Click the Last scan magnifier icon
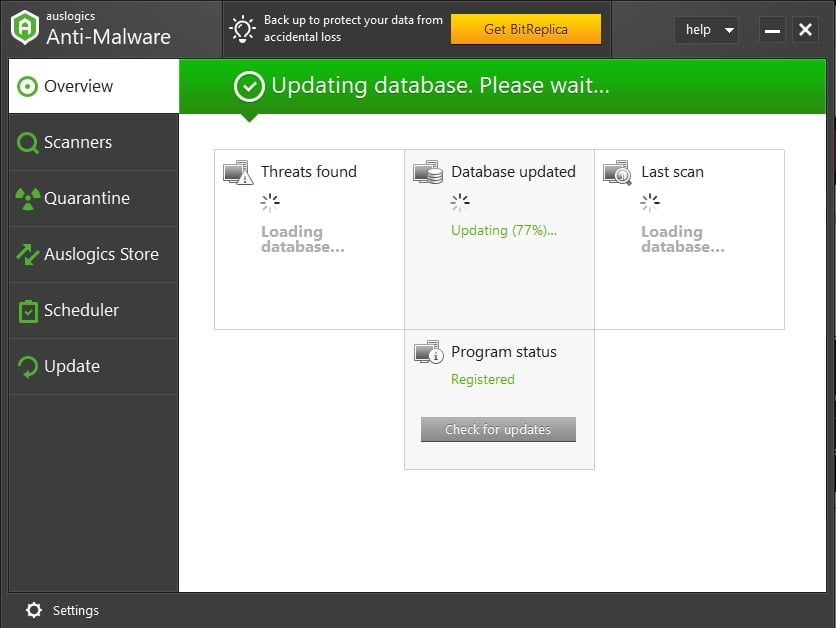Image resolution: width=836 pixels, height=628 pixels. point(618,173)
